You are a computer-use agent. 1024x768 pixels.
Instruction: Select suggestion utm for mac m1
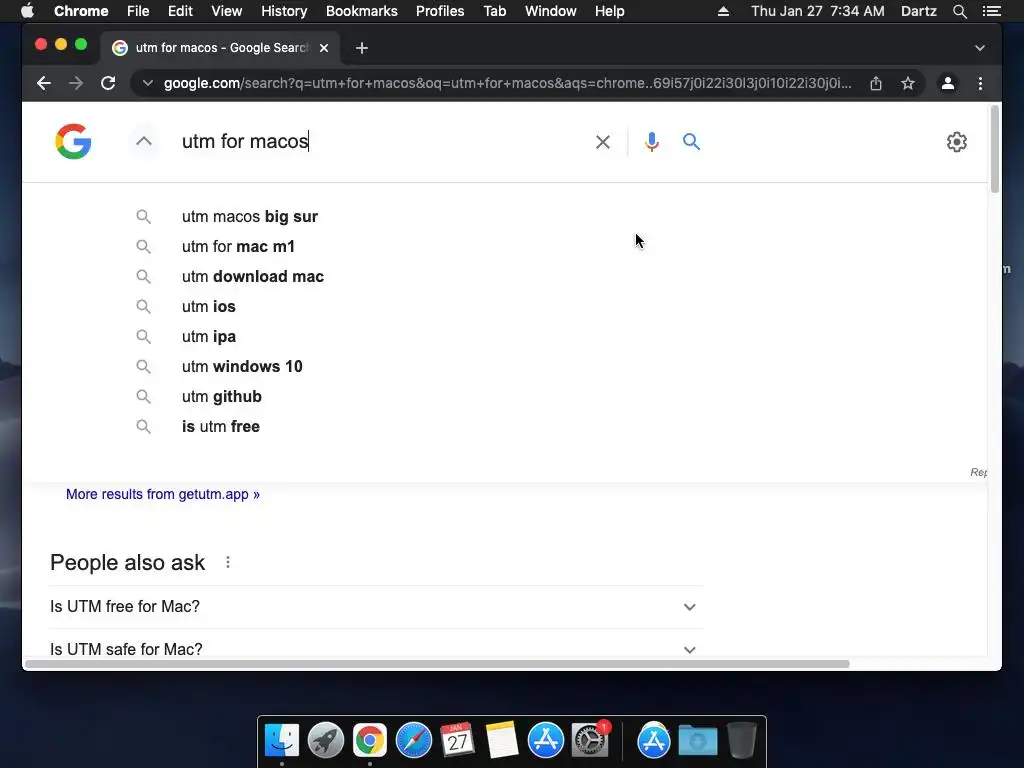tap(238, 246)
